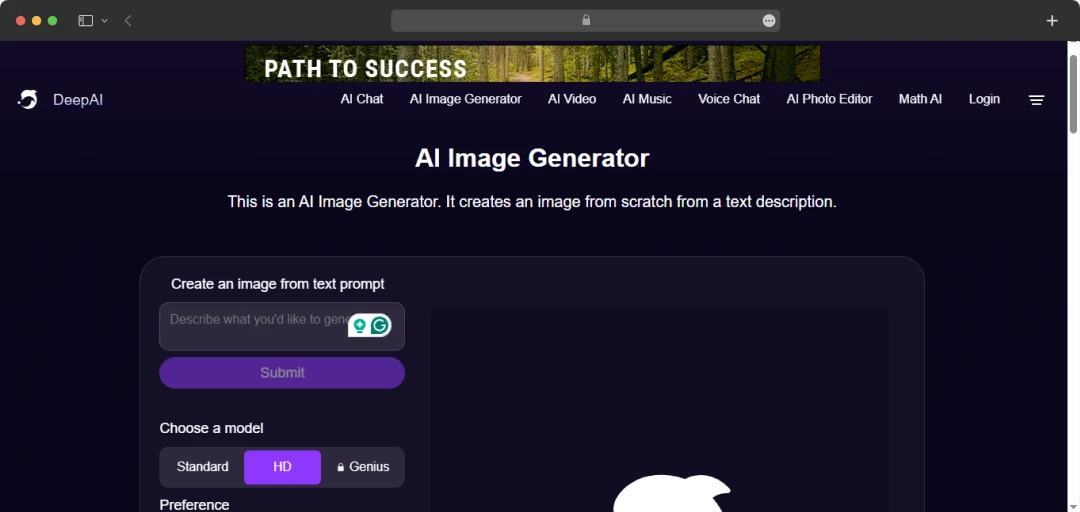Click the AI Image Generator heading
Screen dimensions: 1080x512
532,158
